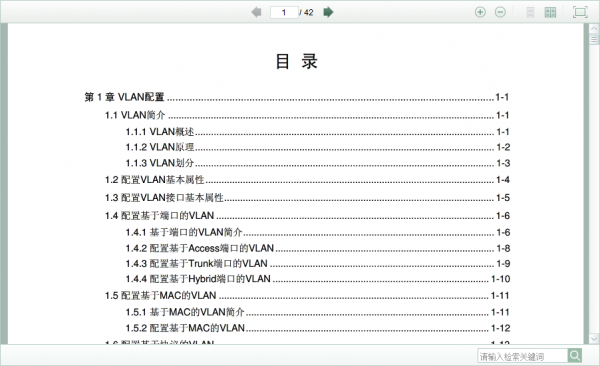Focus the keyword search input field
This screenshot has height=366, width=600.
click(522, 356)
